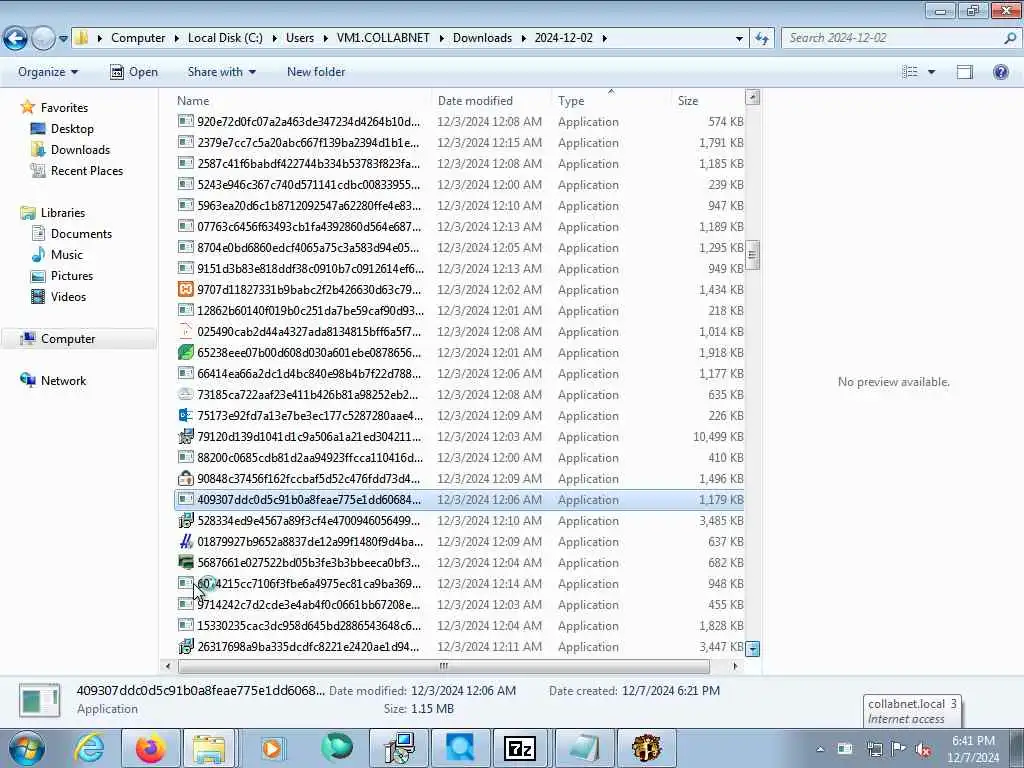Open Windows Media Player from taskbar
Viewport: 1024px width, 768px height.
pos(272,748)
